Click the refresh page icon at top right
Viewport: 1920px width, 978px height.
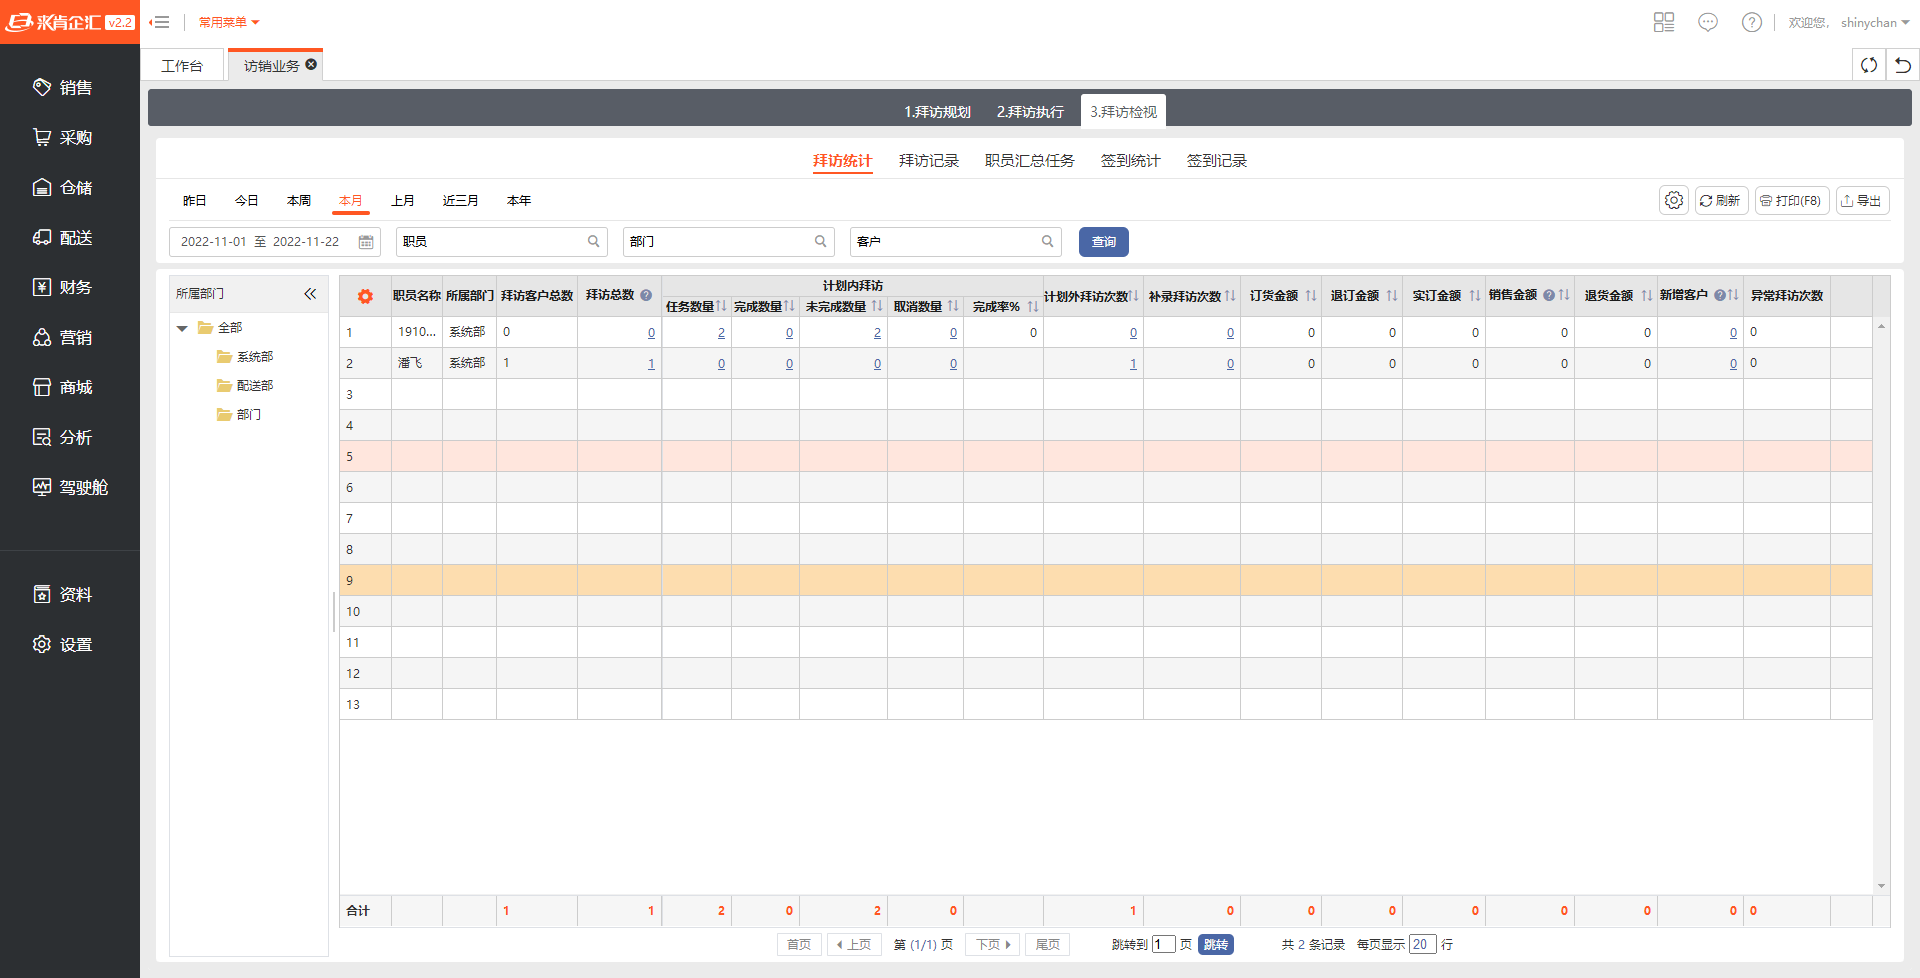(x=1869, y=65)
